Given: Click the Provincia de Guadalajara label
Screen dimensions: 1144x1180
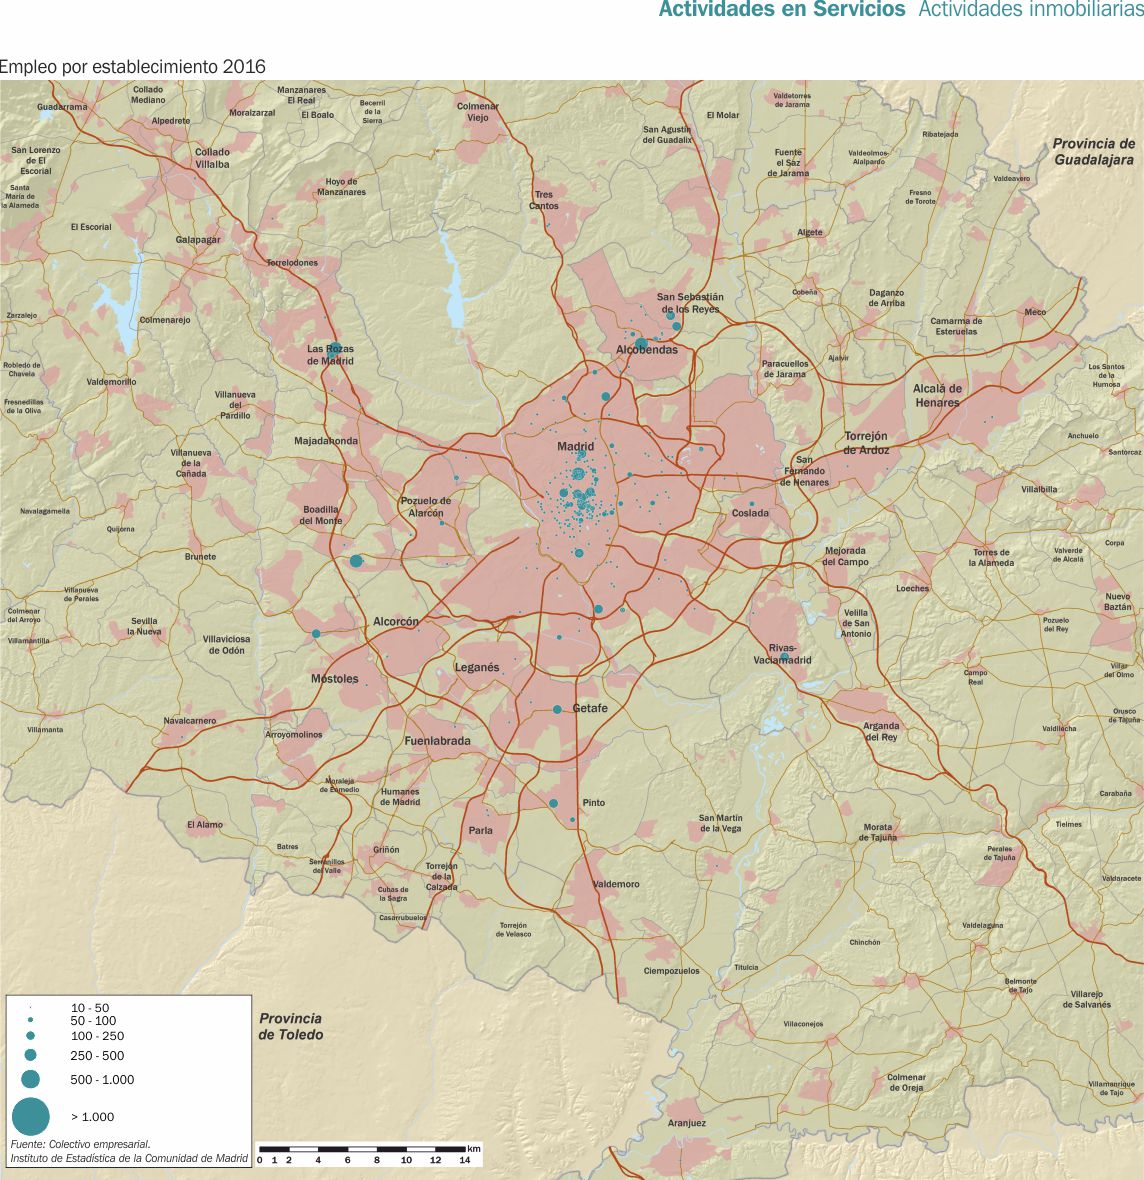Looking at the screenshot, I should coord(1093,152).
